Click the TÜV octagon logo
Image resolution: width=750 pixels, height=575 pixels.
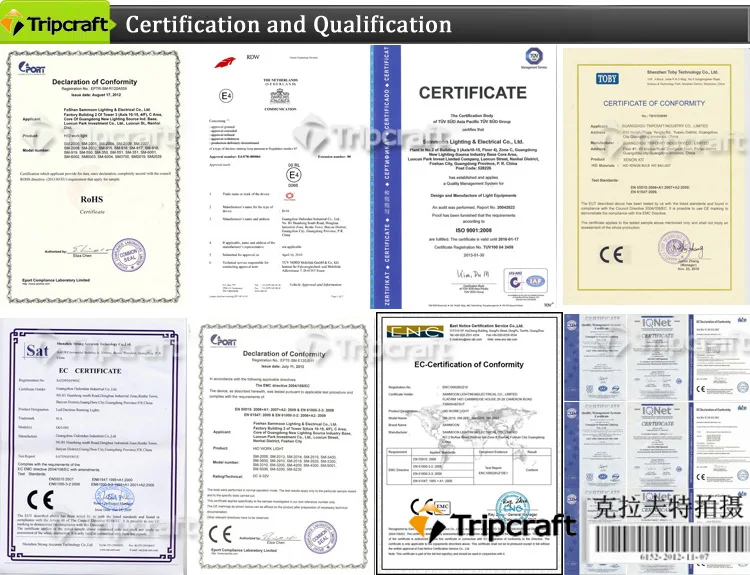pos(534,56)
